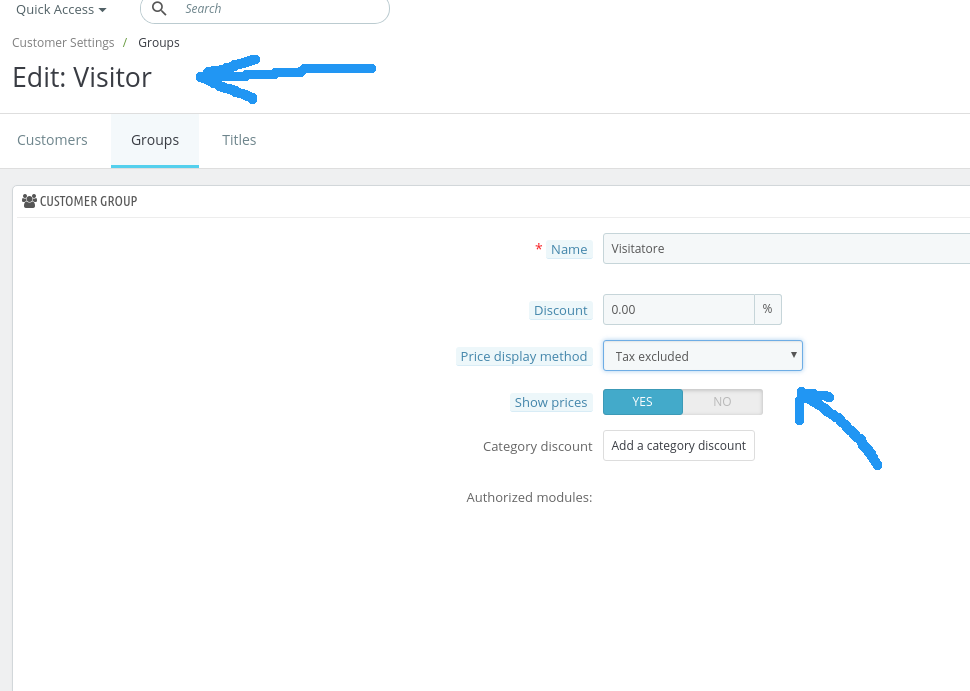
Task: Open the Price display method dropdown
Action: [x=700, y=355]
